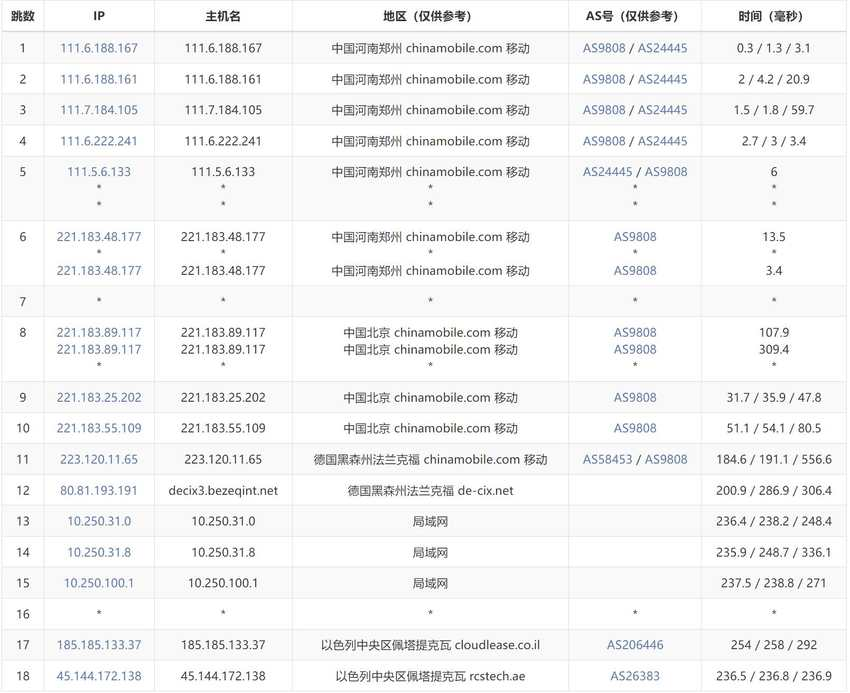Select region text with cloudlease.co.il
850x693 pixels.
click(430, 645)
